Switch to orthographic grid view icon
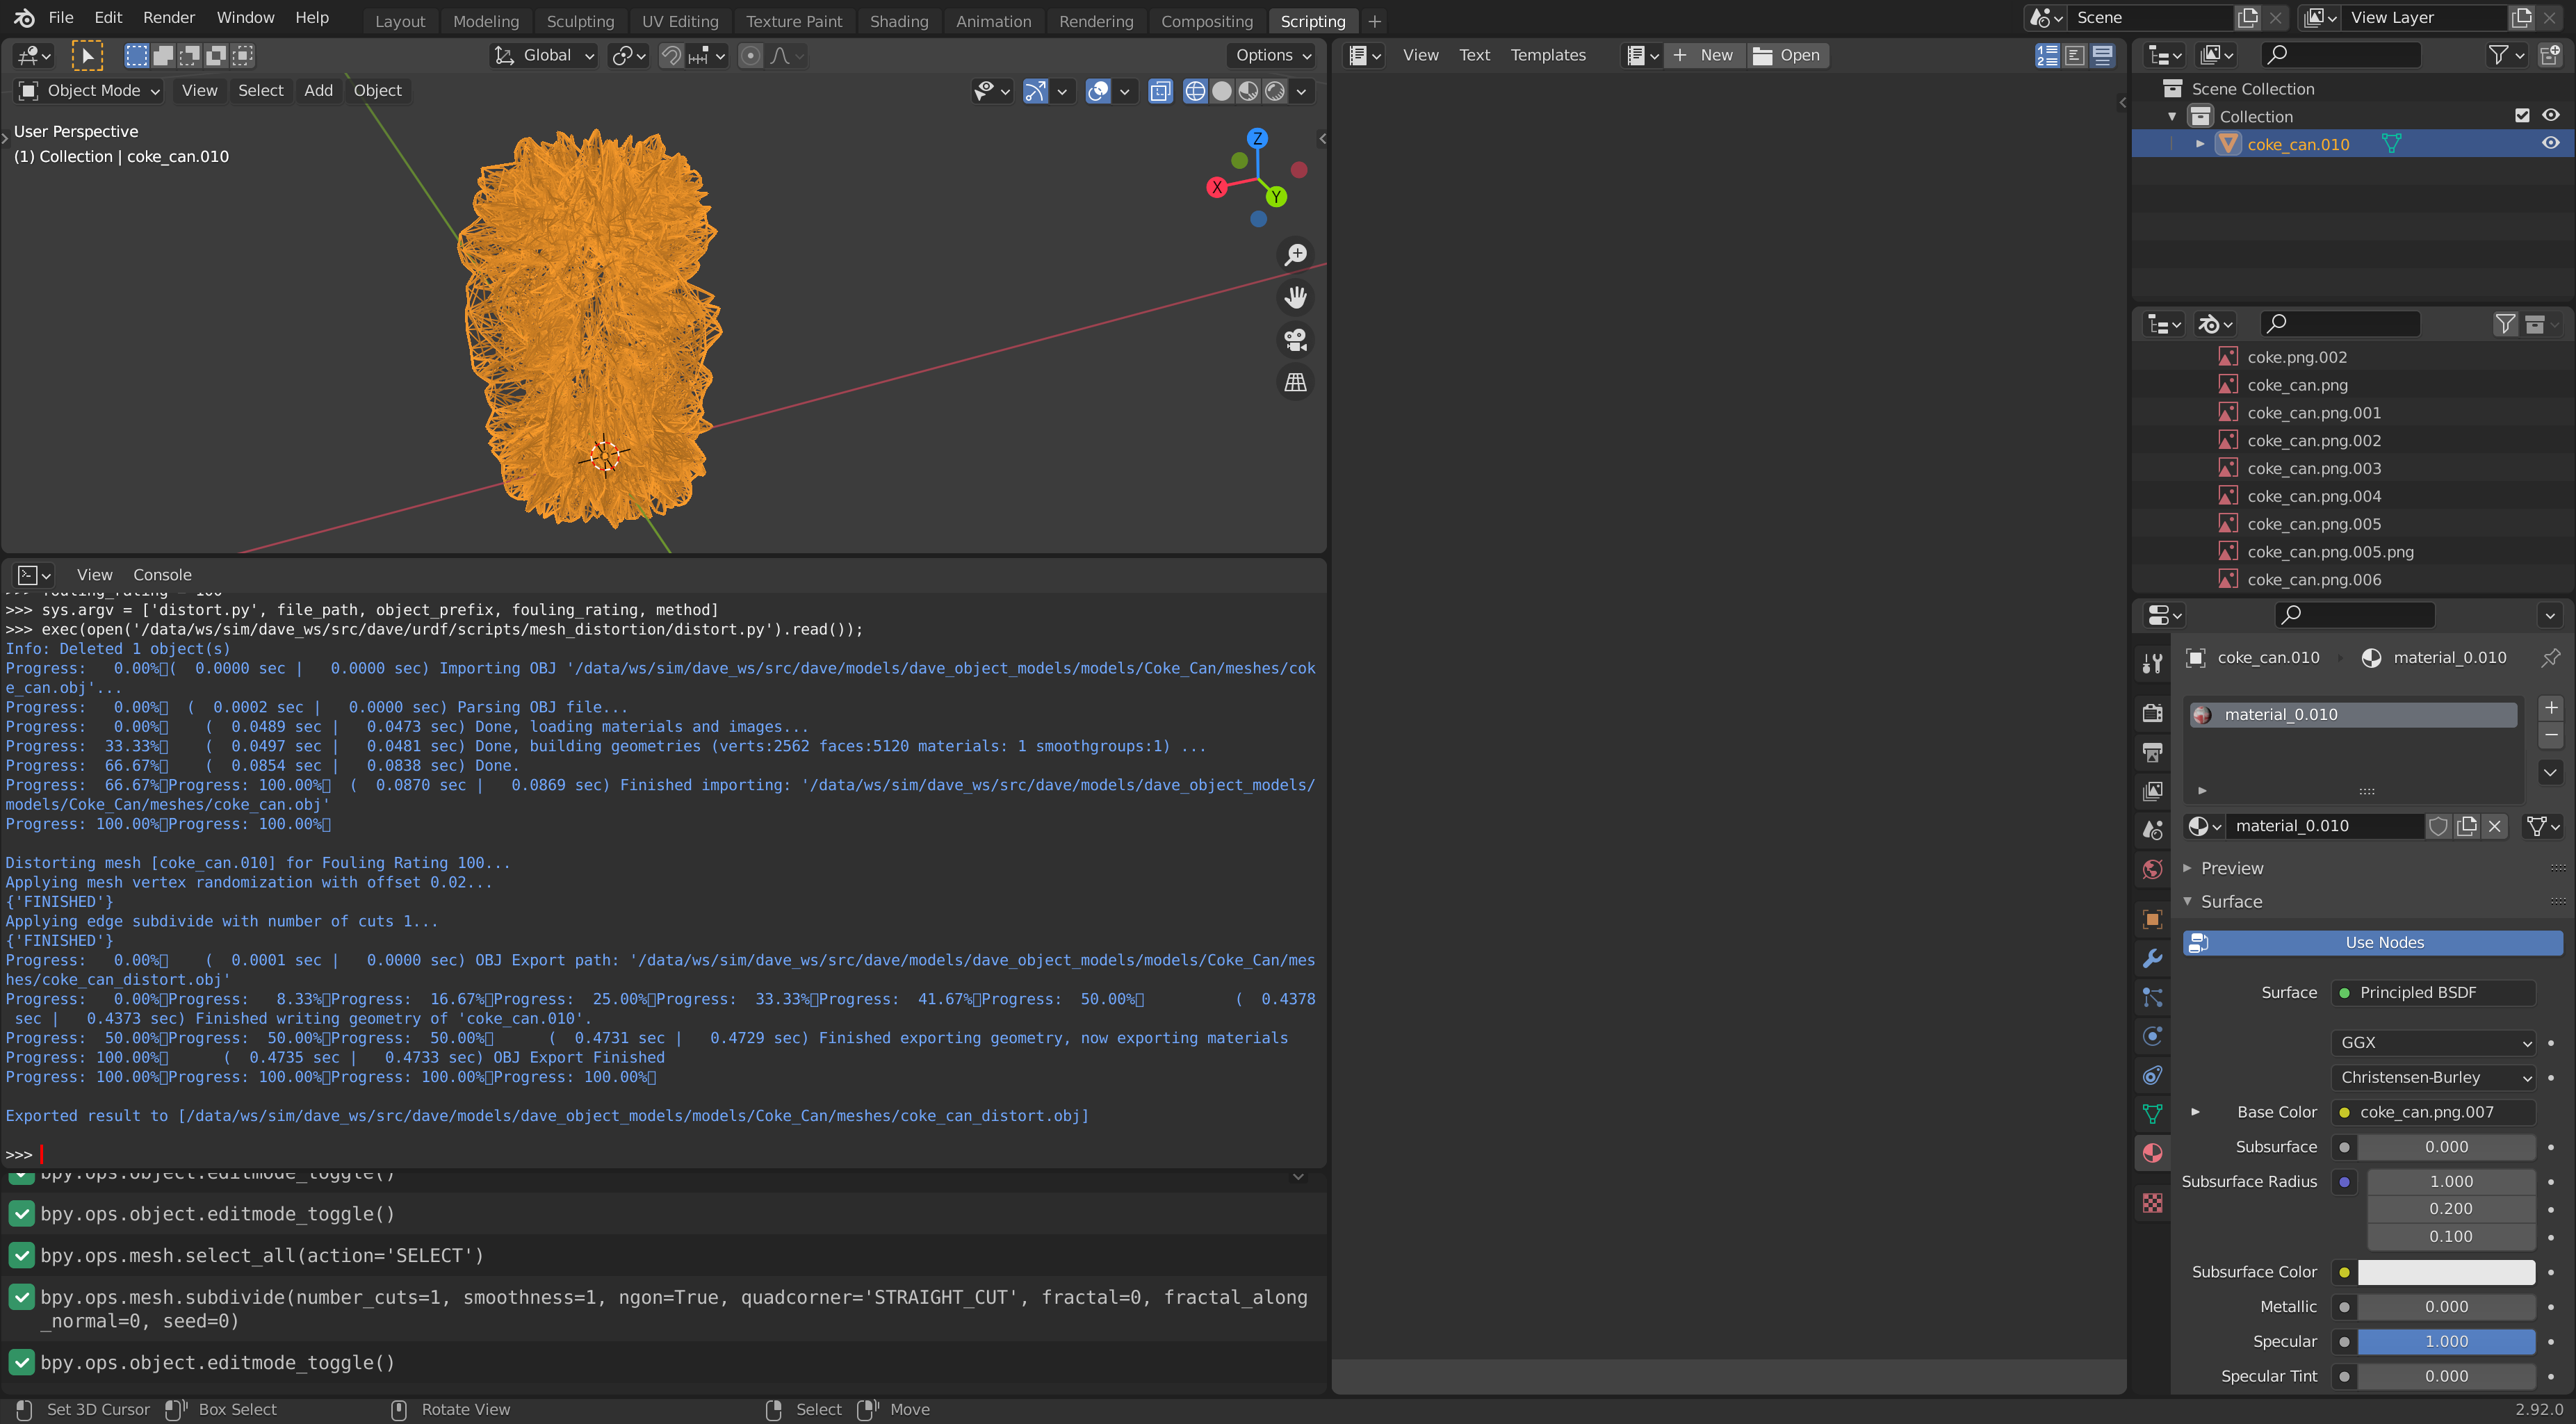 tap(1295, 383)
